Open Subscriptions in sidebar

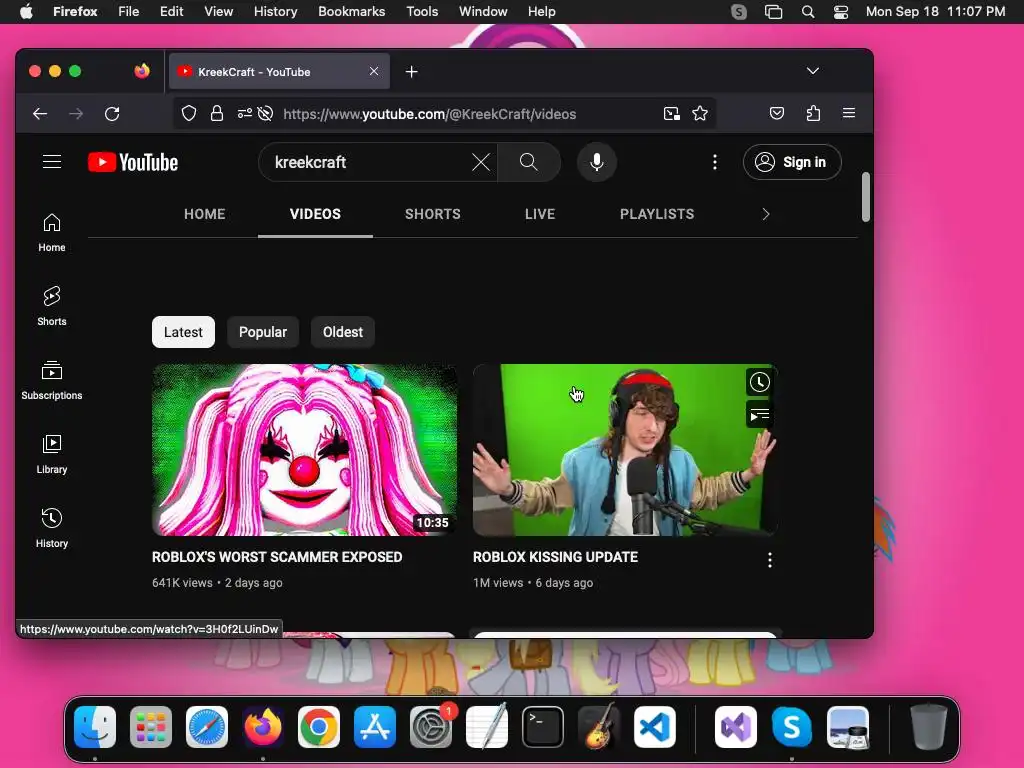tap(52, 380)
